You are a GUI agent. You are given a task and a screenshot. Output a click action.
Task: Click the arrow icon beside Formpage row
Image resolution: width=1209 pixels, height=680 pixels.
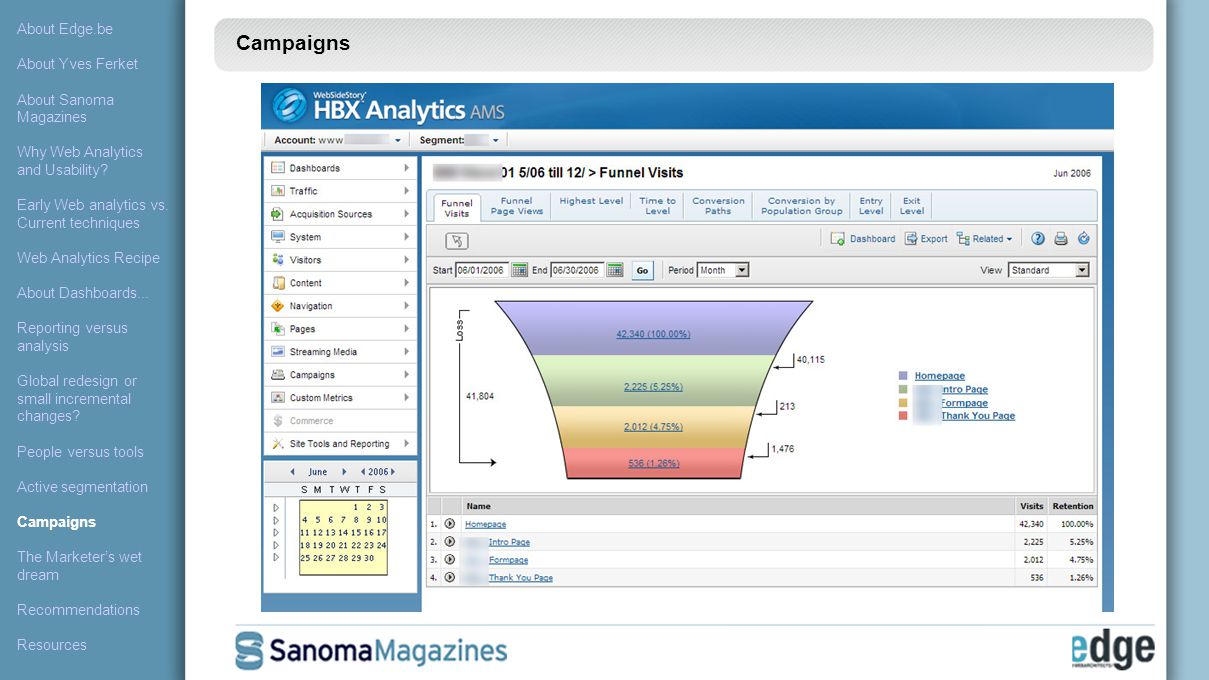pyautogui.click(x=450, y=560)
